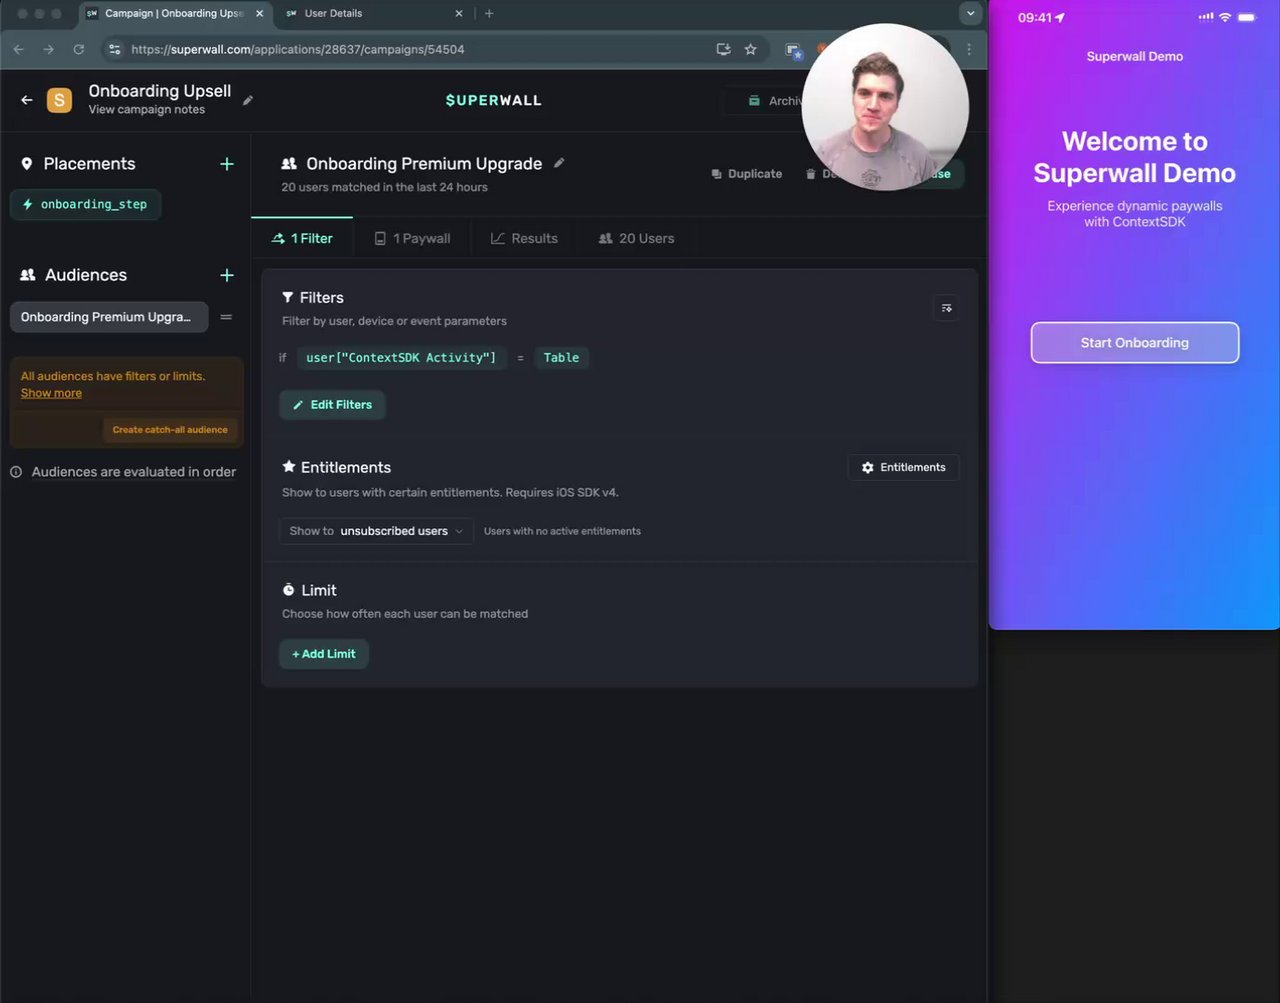Open tab search dropdown in Chrome

point(970,13)
